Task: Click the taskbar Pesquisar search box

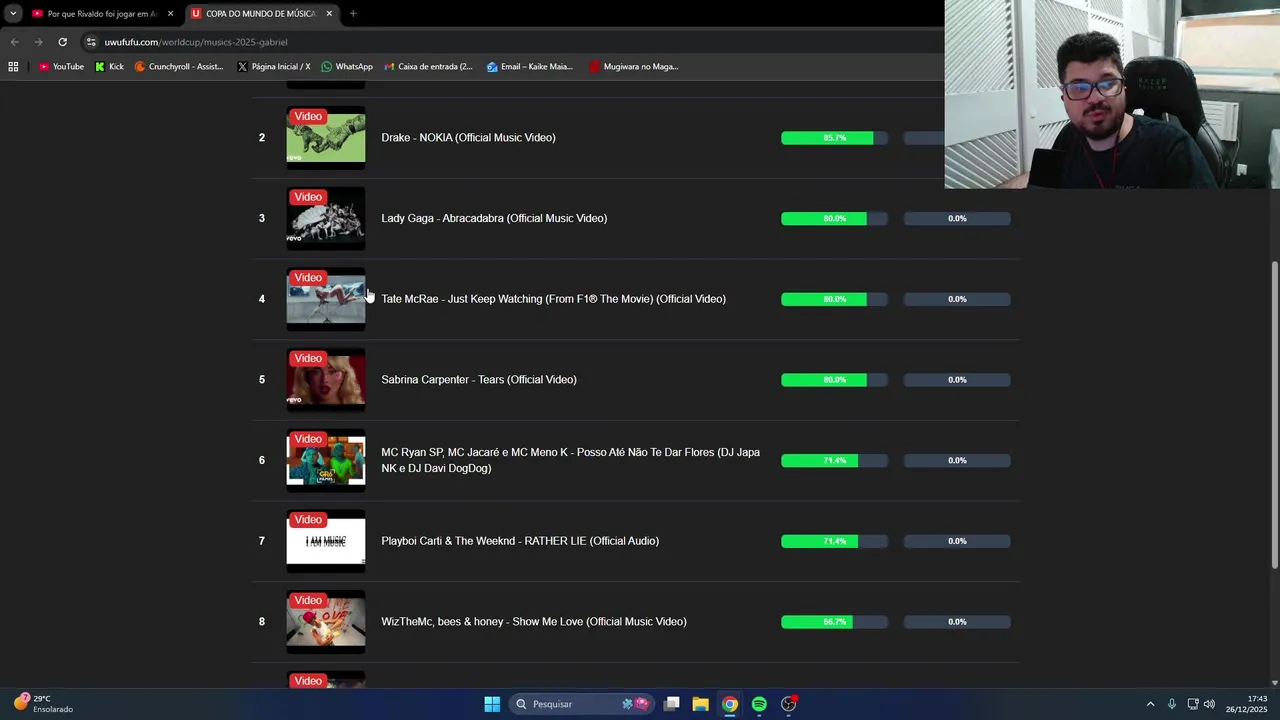Action: point(581,704)
